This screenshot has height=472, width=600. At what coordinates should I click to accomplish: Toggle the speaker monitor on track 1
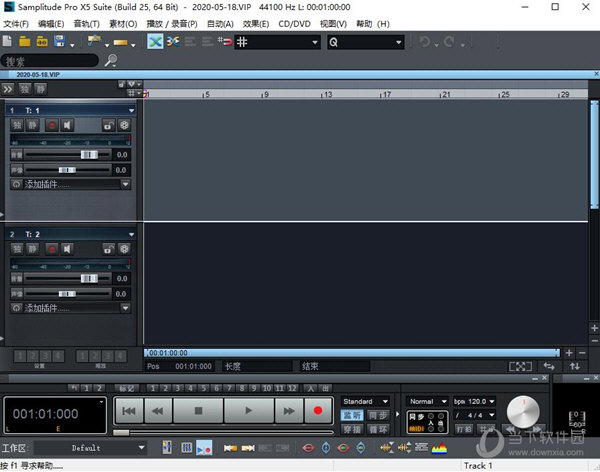click(67, 125)
